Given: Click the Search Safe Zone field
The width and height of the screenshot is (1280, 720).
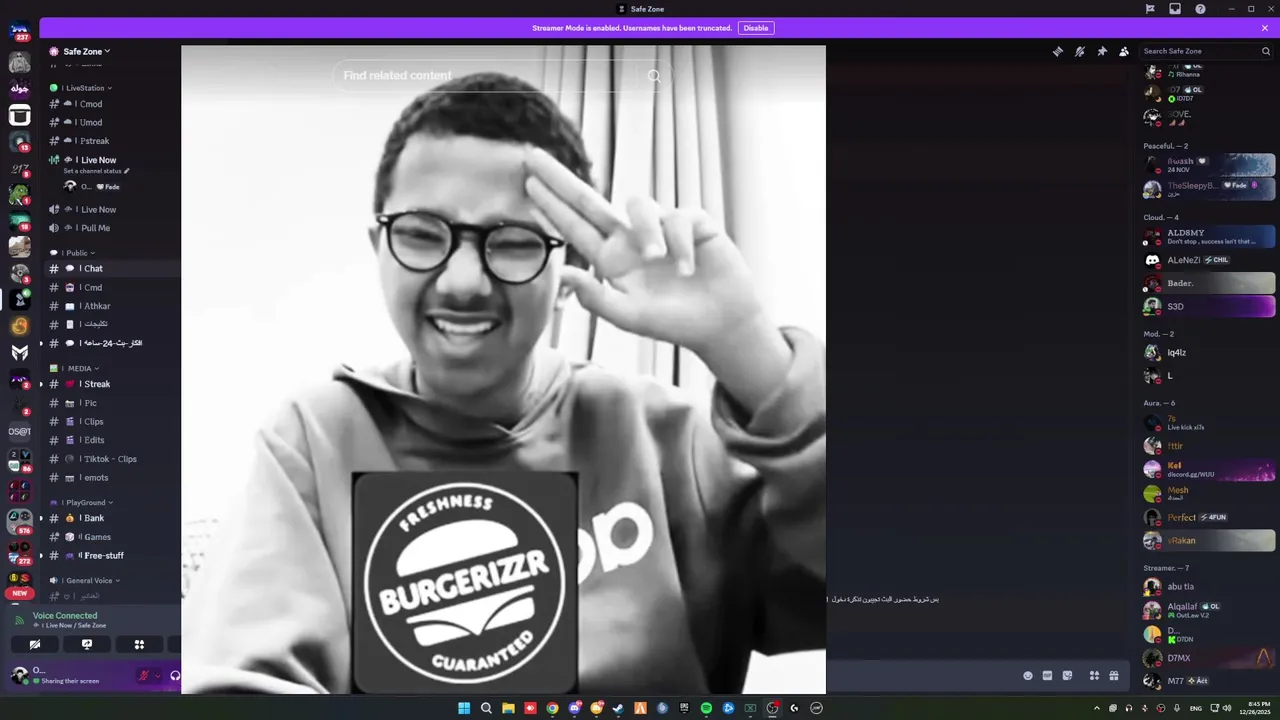Looking at the screenshot, I should [x=1207, y=51].
